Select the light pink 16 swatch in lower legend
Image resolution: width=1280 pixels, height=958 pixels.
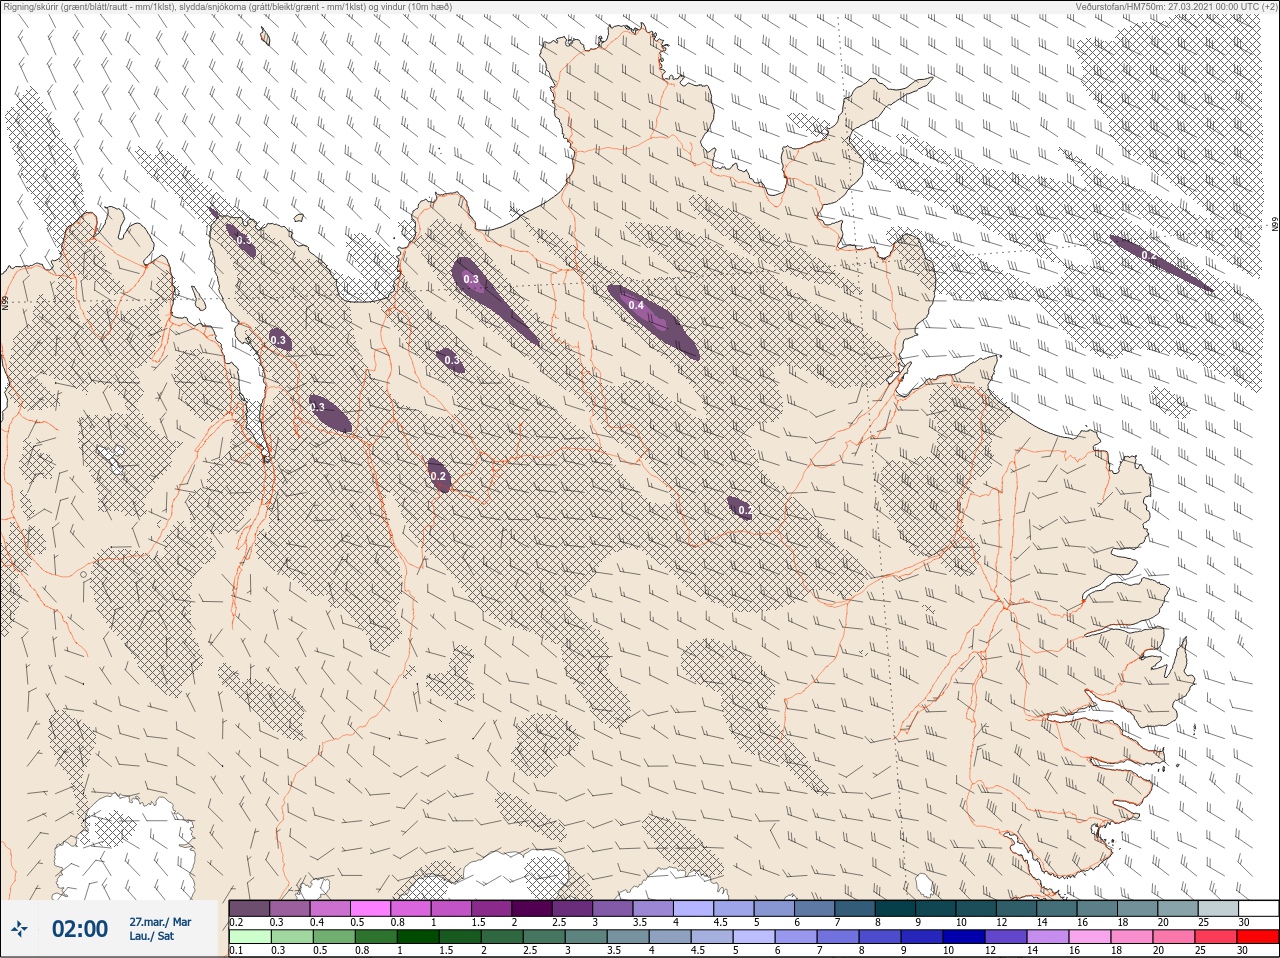tap(1091, 937)
